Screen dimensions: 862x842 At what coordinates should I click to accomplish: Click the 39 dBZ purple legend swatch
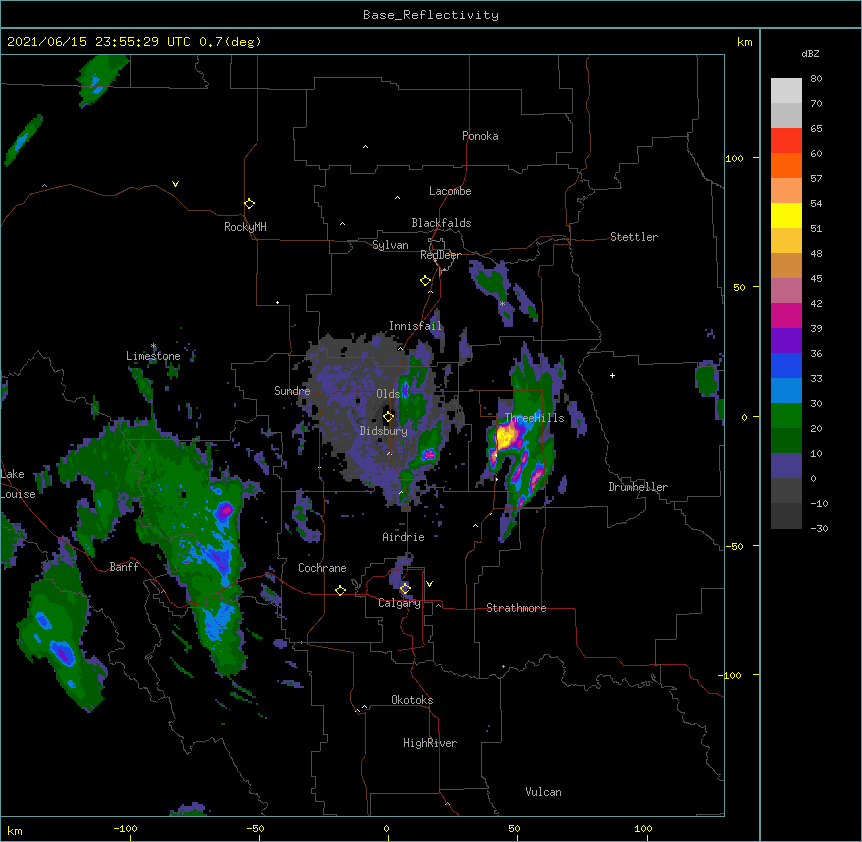tap(786, 340)
